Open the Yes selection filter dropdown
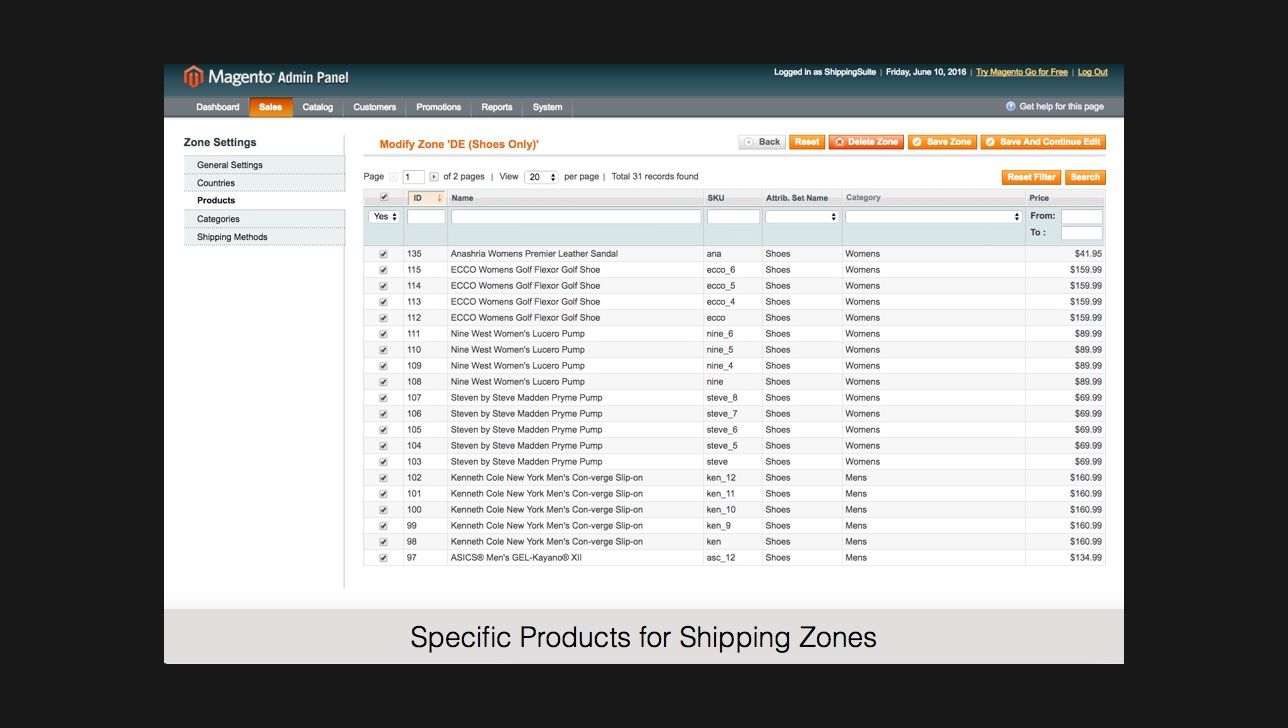Image resolution: width=1288 pixels, height=728 pixels. tap(384, 217)
